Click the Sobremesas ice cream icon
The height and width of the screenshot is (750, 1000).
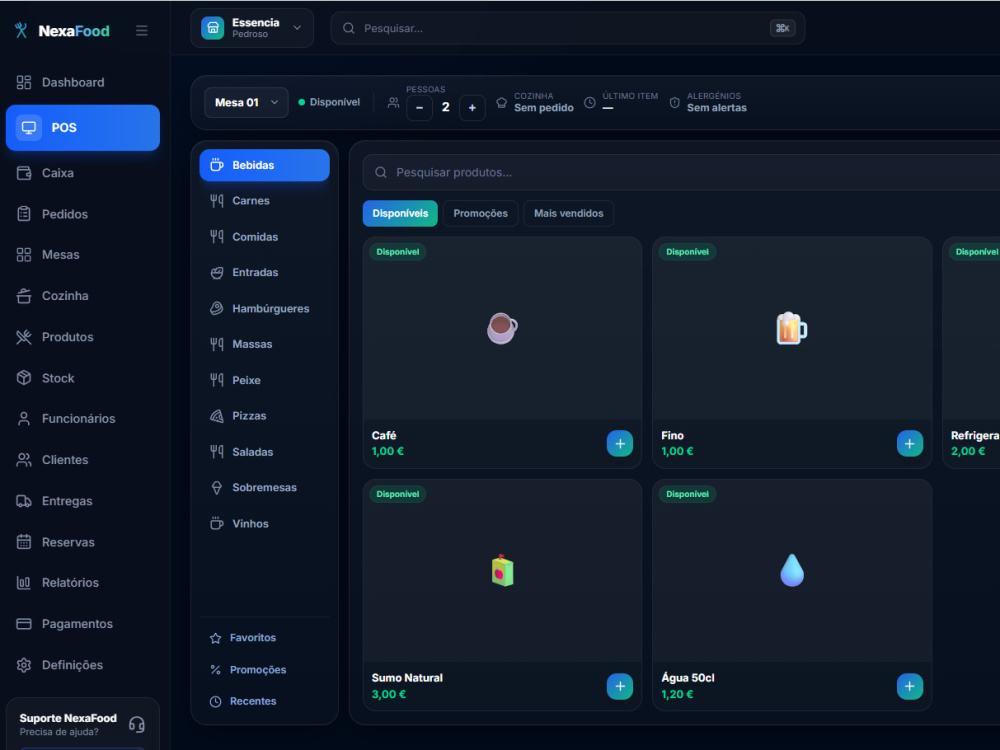tap(217, 488)
